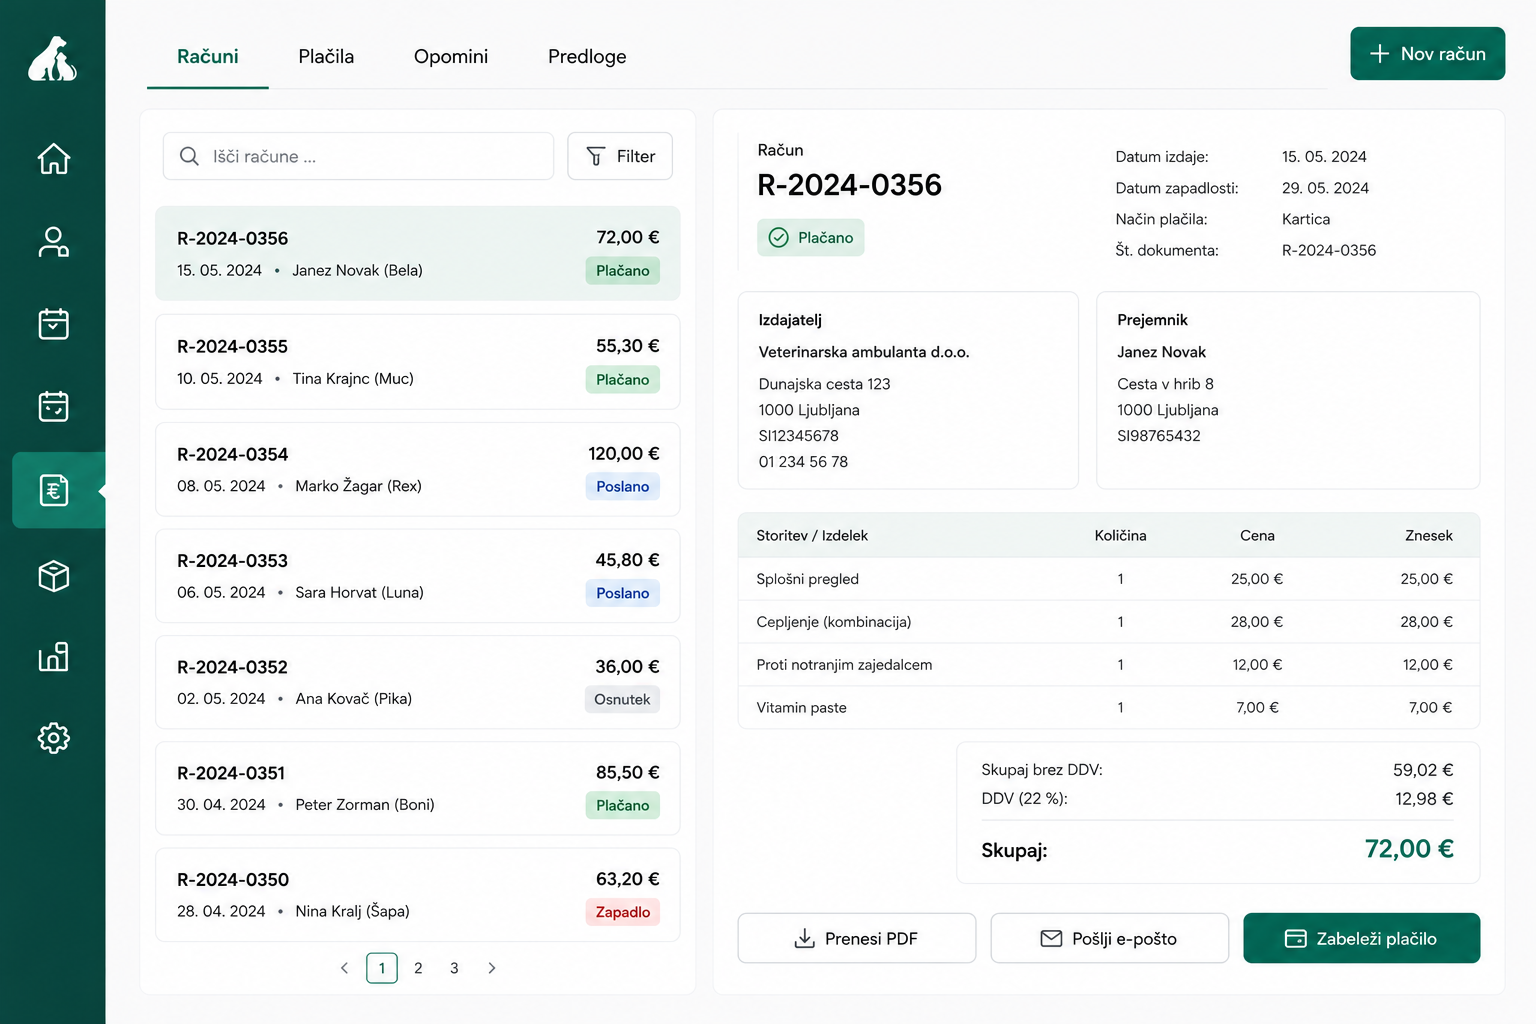The image size is (1536, 1024).
Task: Send invoice with Pošlji e-pošto
Action: click(x=1109, y=938)
